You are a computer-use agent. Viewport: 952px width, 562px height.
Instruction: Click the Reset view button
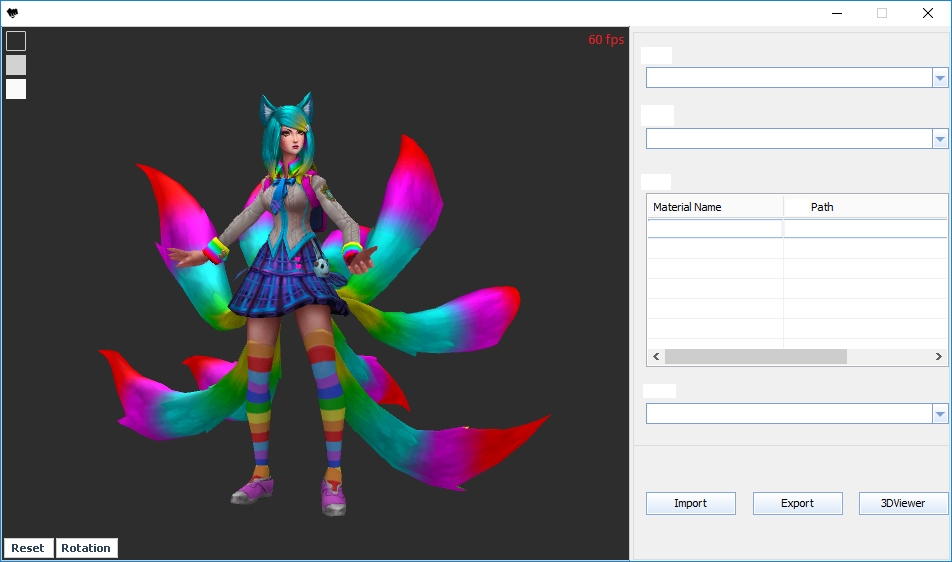pos(28,548)
